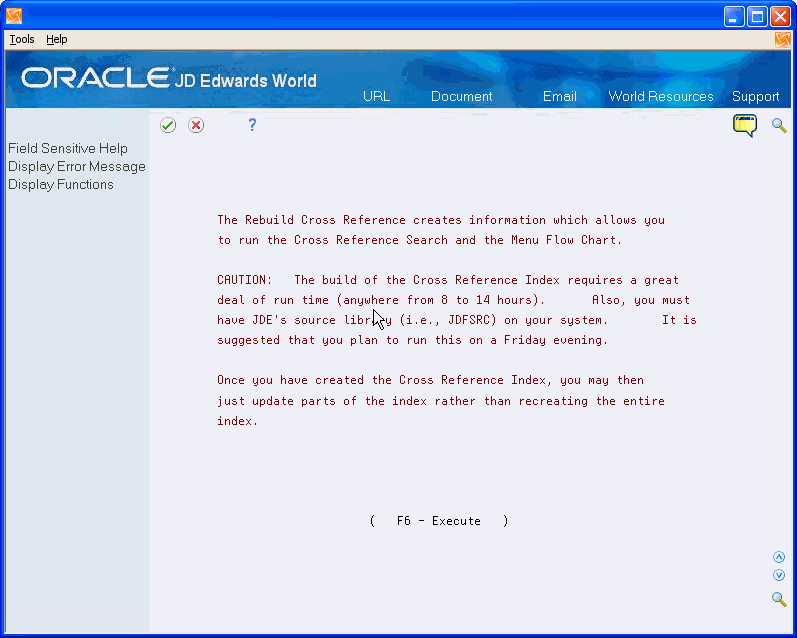Image resolution: width=797 pixels, height=638 pixels.
Task: Select Display Error Message
Action: (77, 167)
